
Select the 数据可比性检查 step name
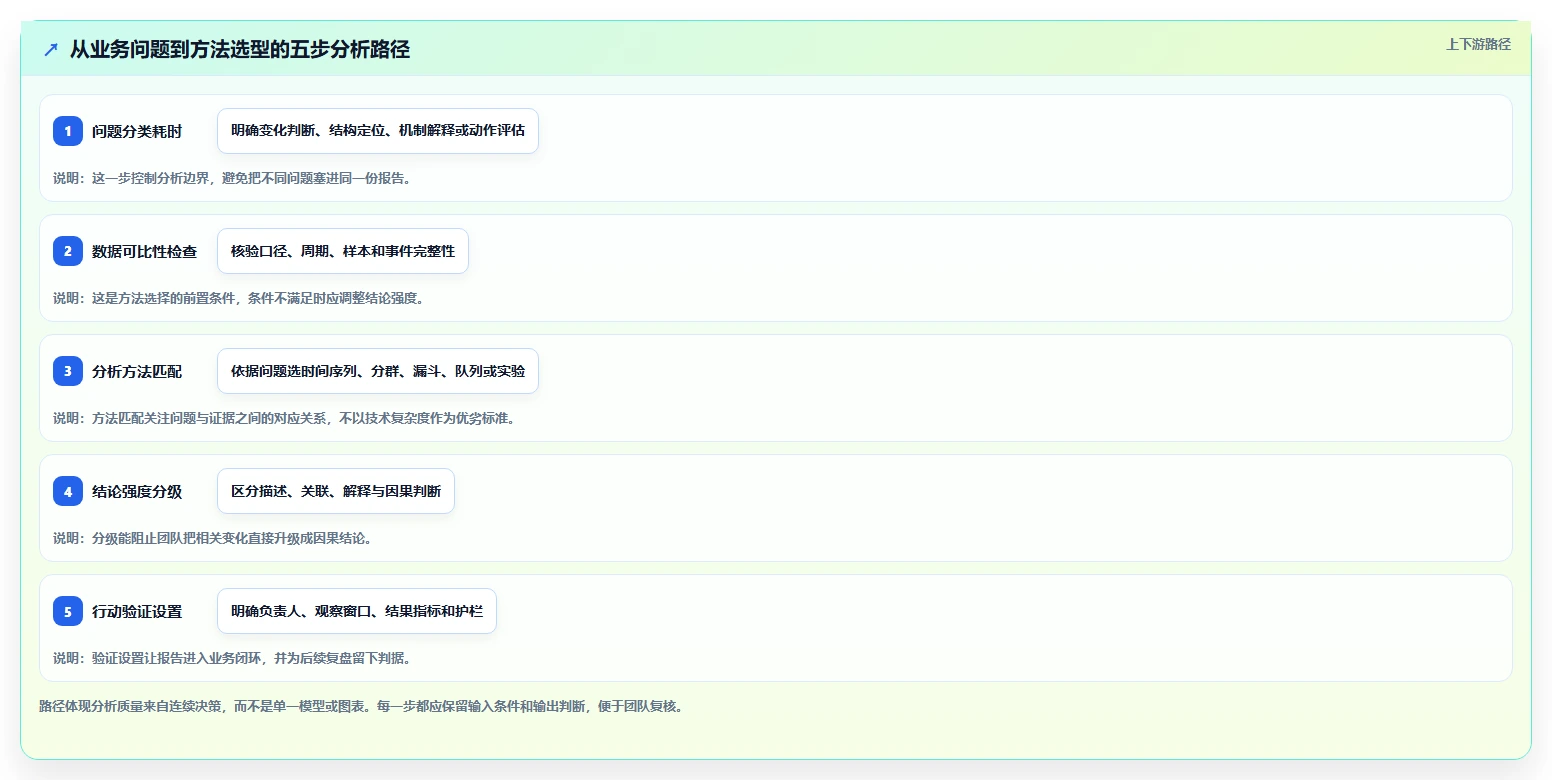pyautogui.click(x=144, y=251)
